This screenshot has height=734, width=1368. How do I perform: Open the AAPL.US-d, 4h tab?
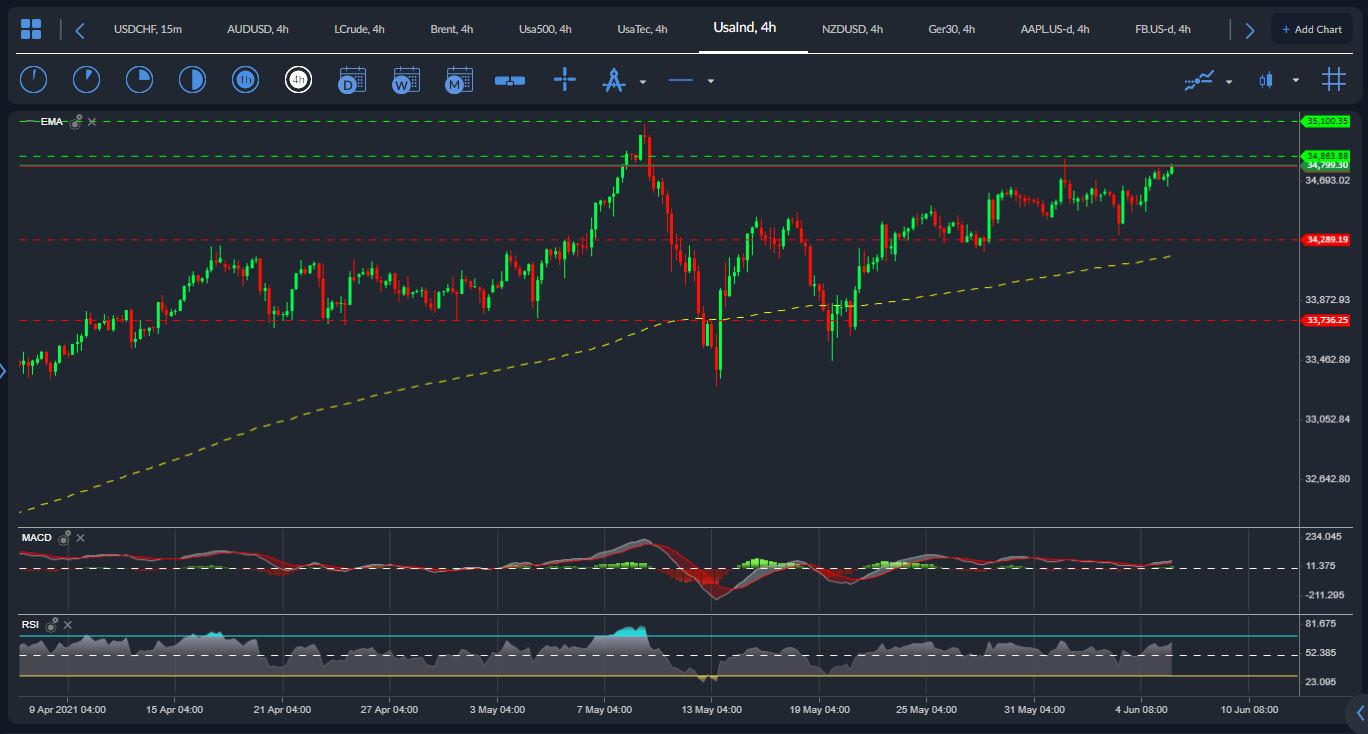(x=1054, y=29)
